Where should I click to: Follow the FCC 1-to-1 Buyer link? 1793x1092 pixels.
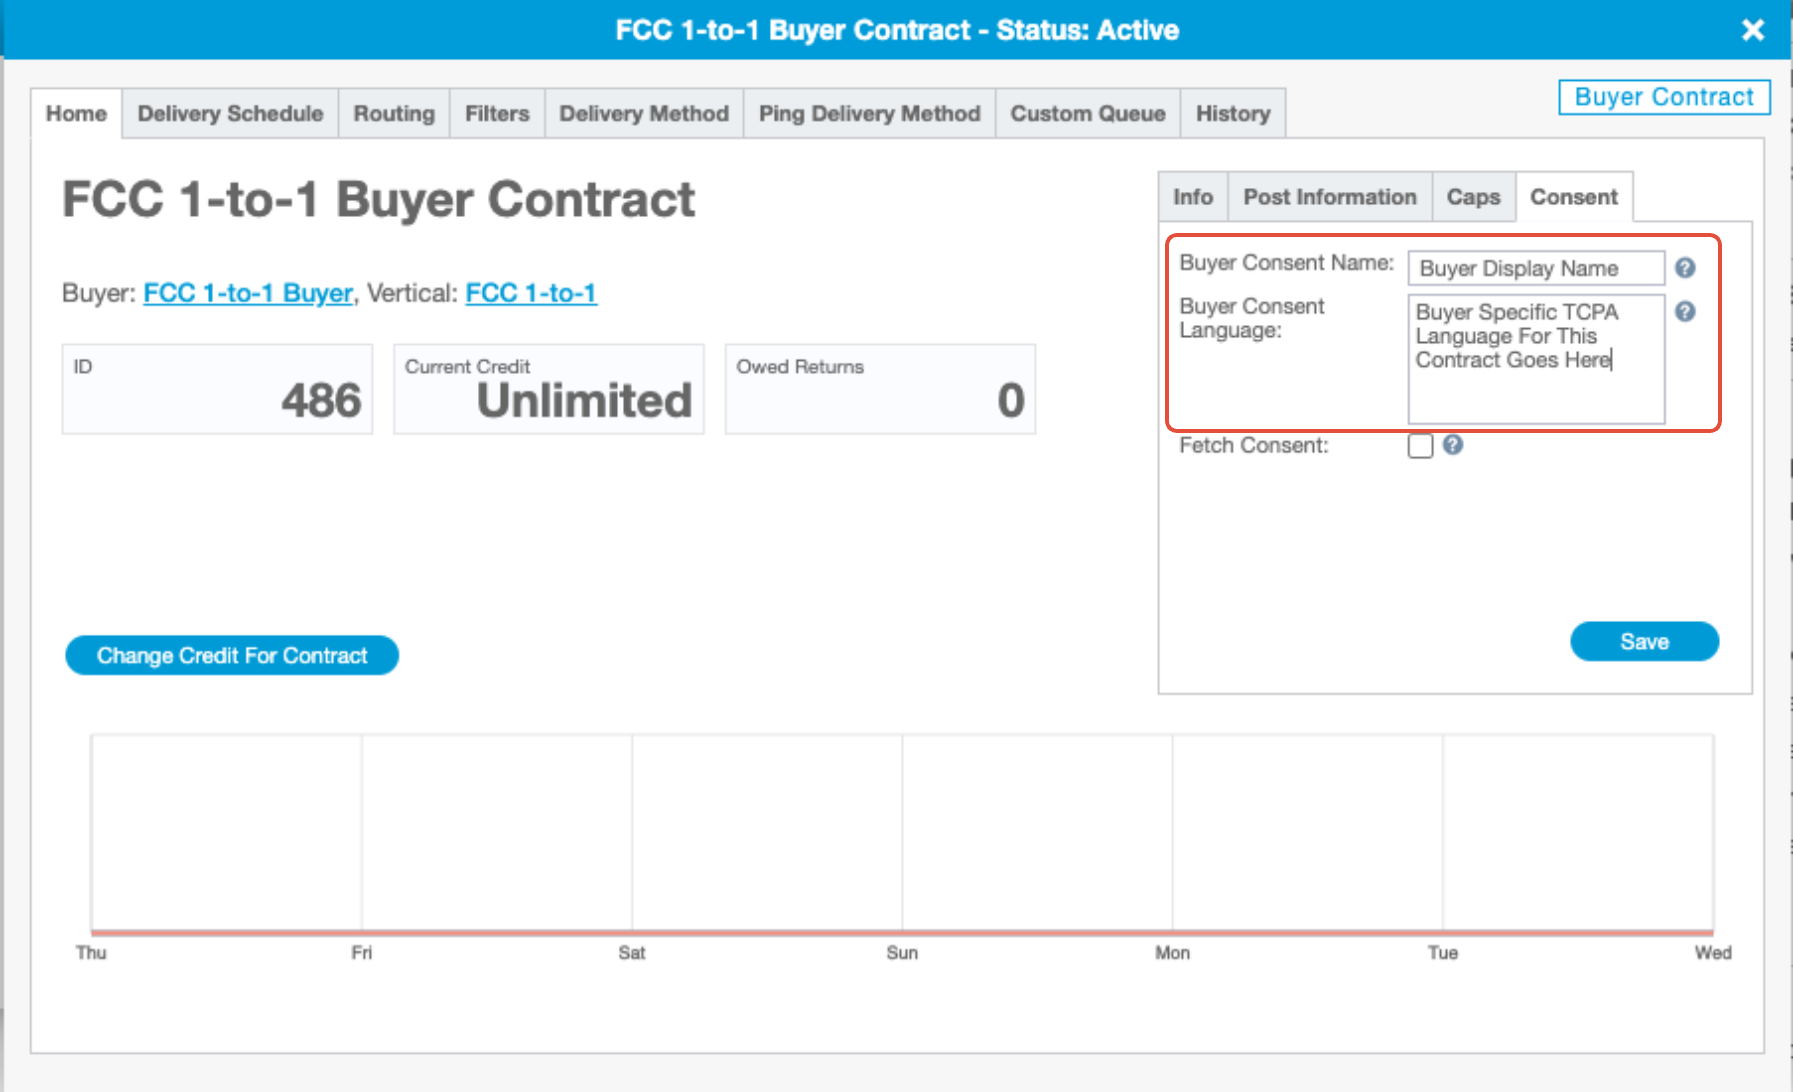248,293
